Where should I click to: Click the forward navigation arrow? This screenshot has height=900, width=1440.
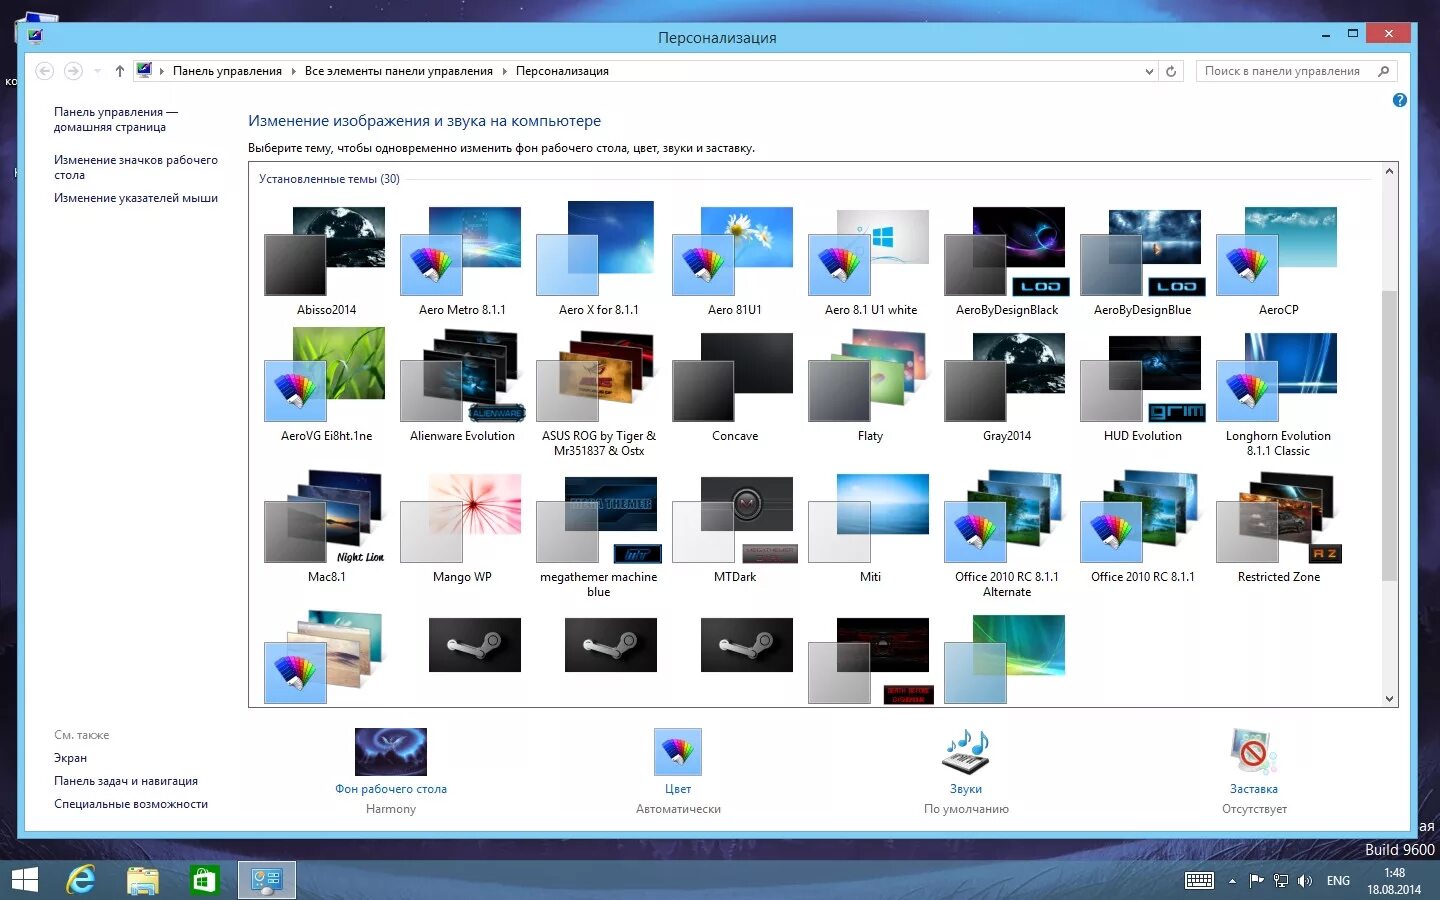click(x=73, y=71)
